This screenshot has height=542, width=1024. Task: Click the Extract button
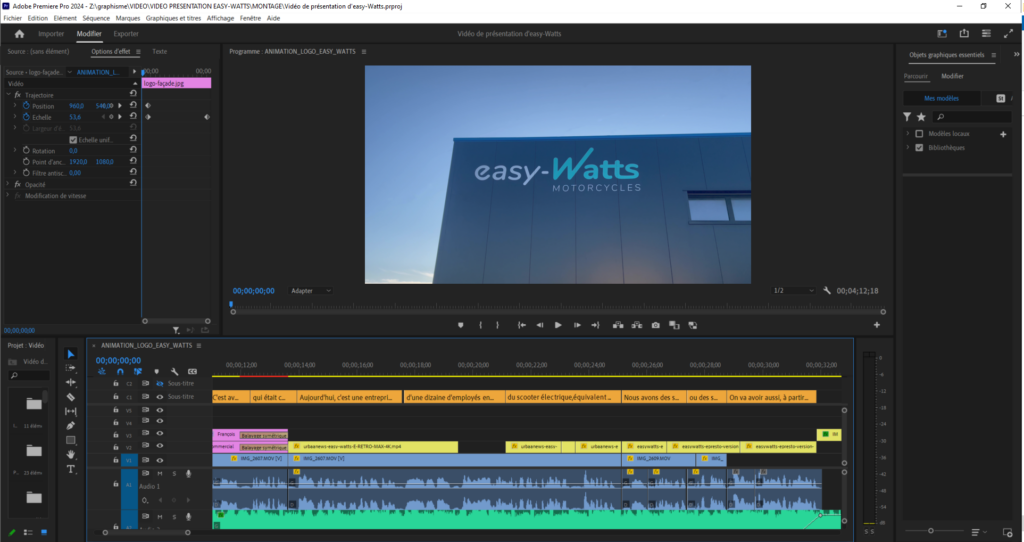[637, 325]
